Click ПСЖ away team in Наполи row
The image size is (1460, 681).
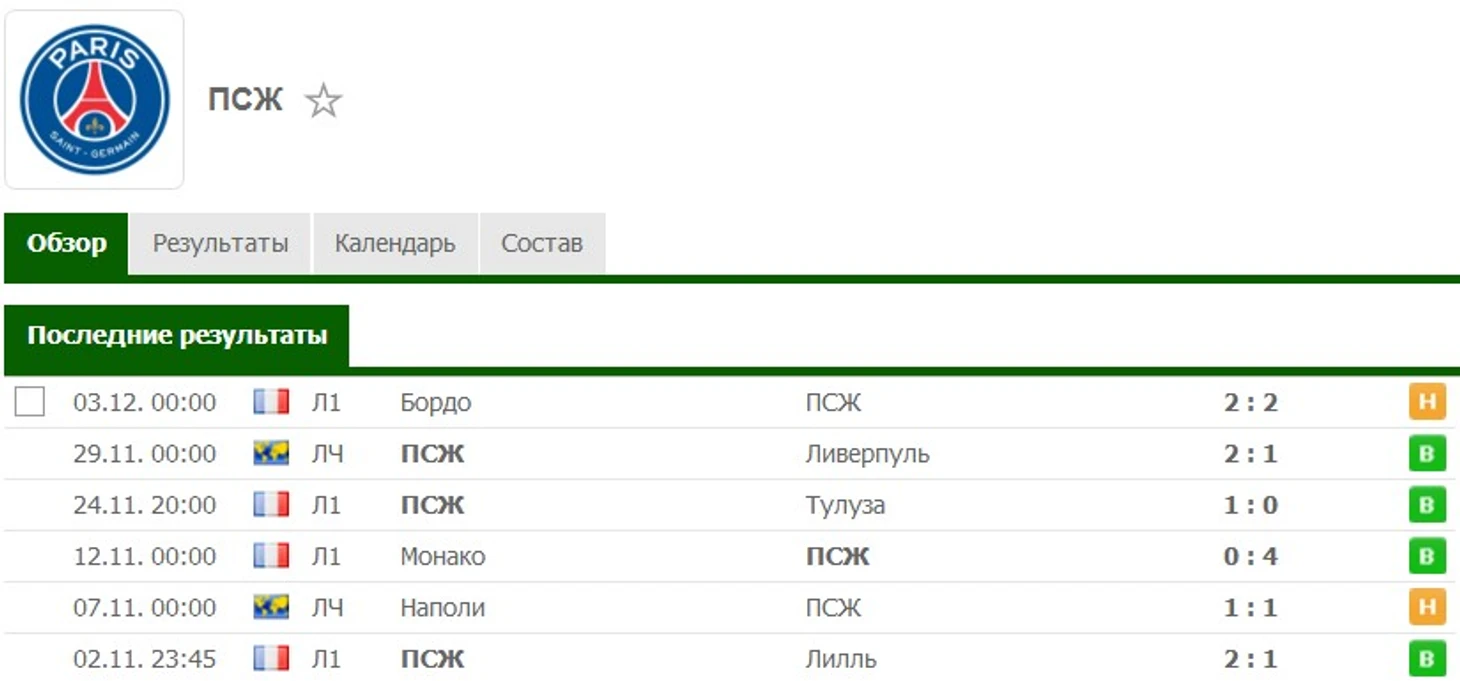(x=833, y=607)
